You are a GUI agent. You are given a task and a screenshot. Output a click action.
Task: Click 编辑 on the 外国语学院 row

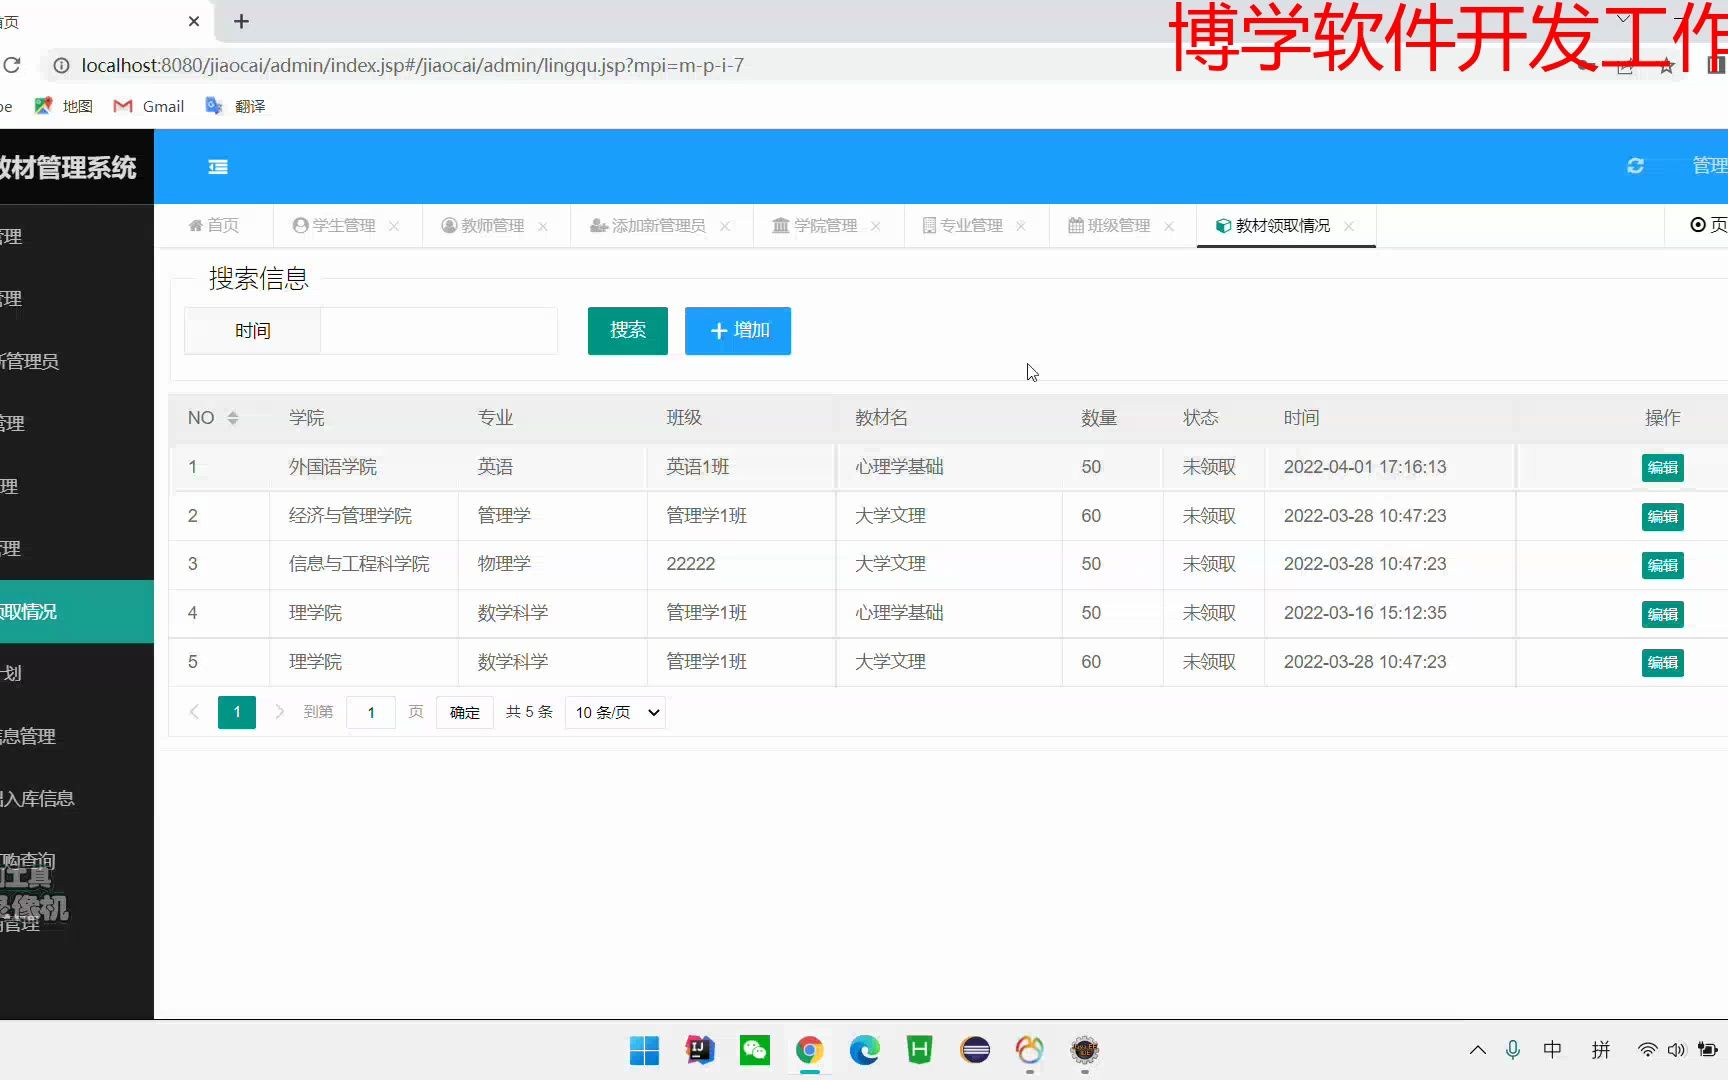point(1661,467)
